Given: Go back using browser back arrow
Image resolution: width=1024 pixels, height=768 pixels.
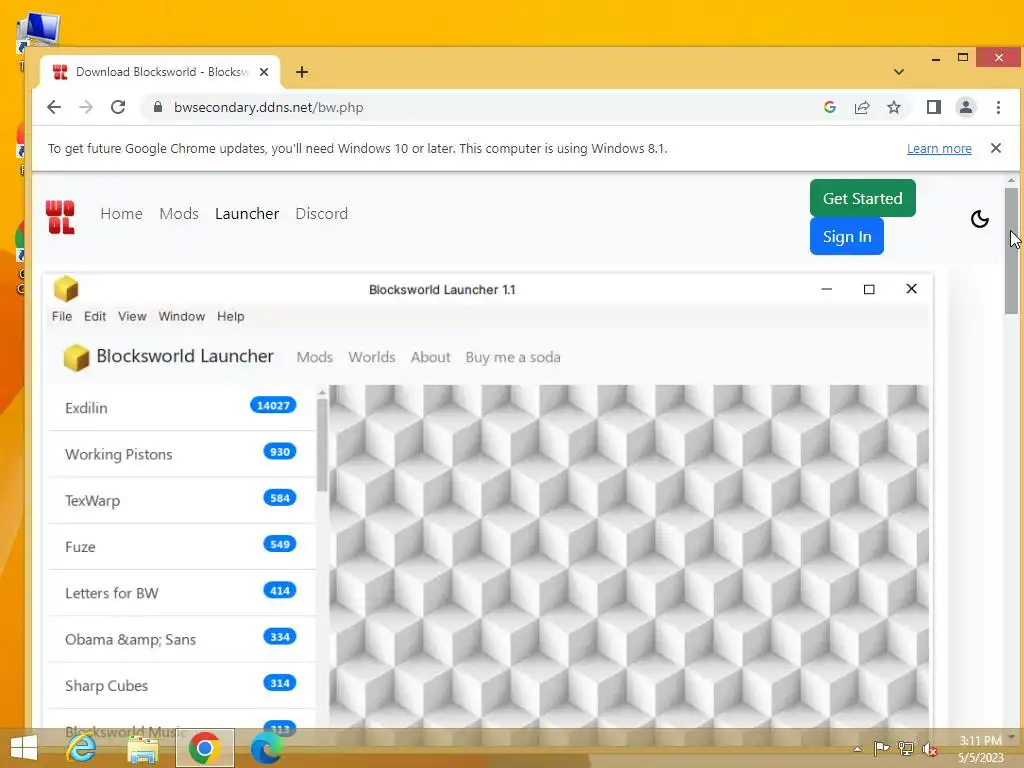Looking at the screenshot, I should (x=54, y=107).
